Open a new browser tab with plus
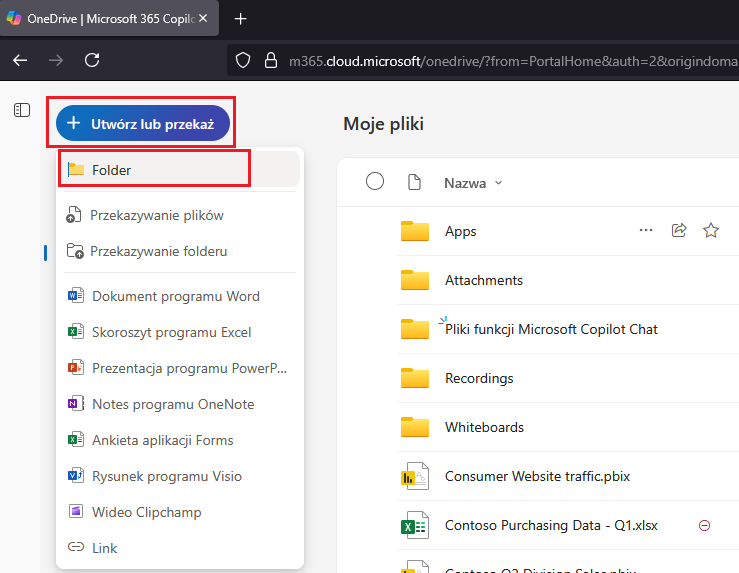Screen dimensions: 739x573 [x=240, y=19]
